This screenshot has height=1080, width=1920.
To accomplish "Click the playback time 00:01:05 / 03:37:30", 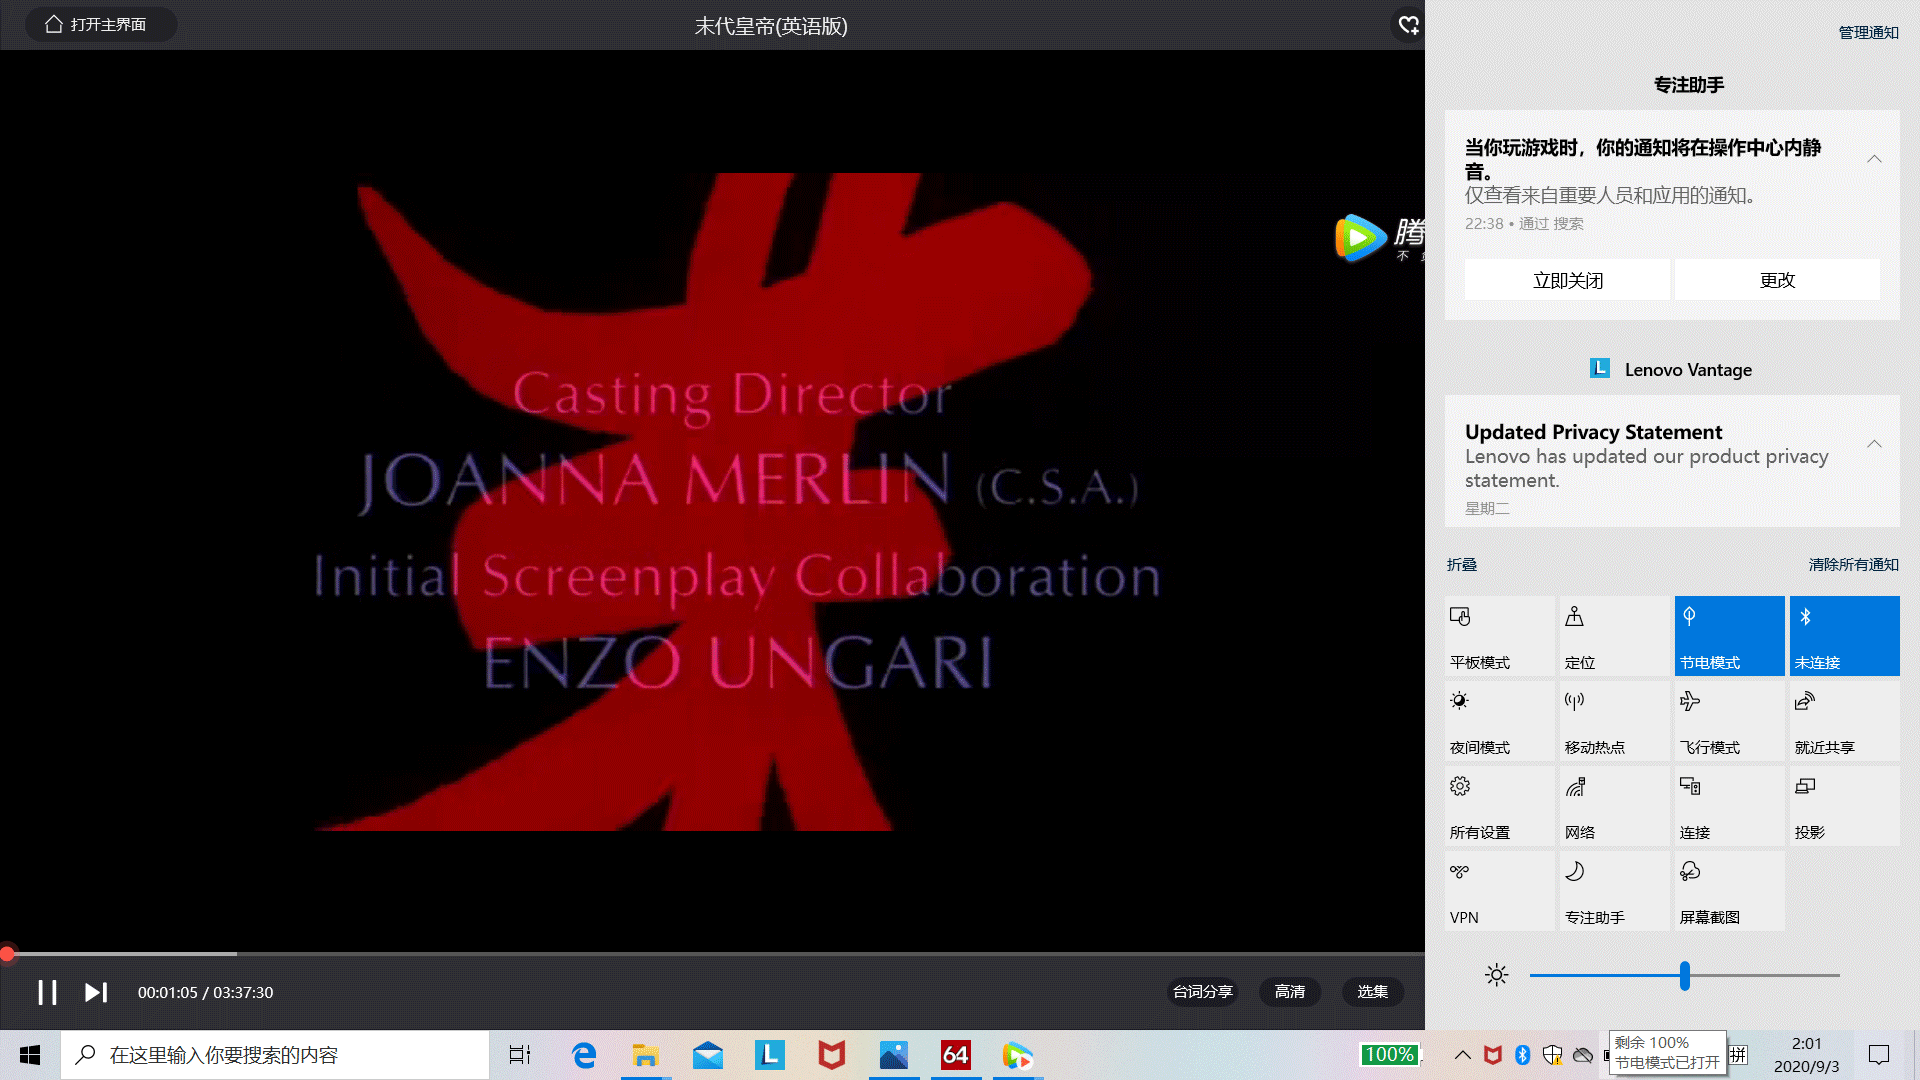I will (205, 992).
